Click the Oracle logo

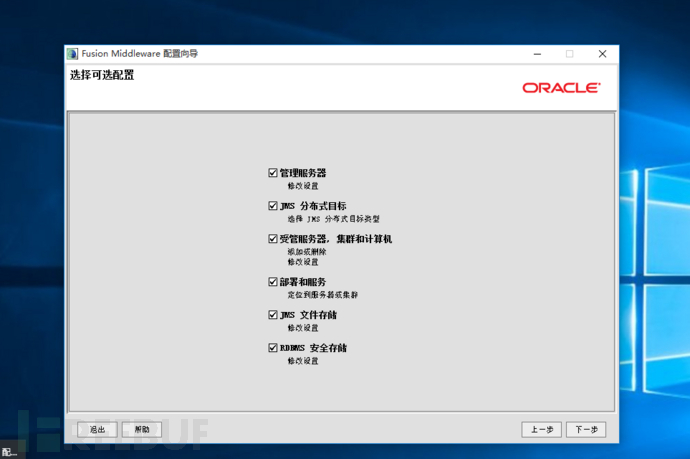[x=561, y=88]
